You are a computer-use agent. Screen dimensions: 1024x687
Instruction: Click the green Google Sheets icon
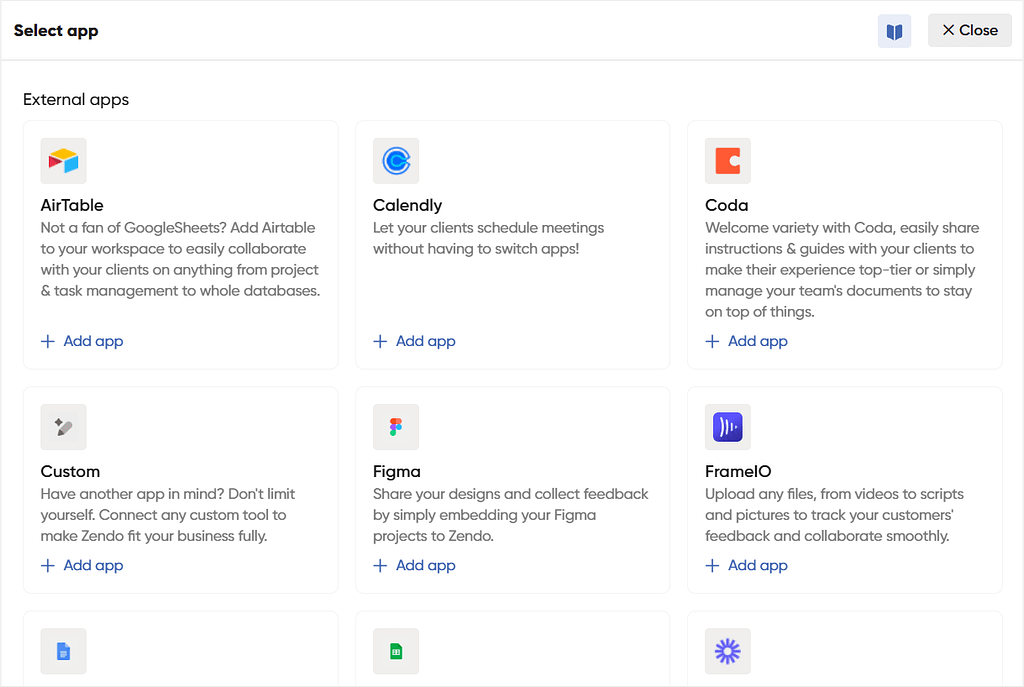396,651
